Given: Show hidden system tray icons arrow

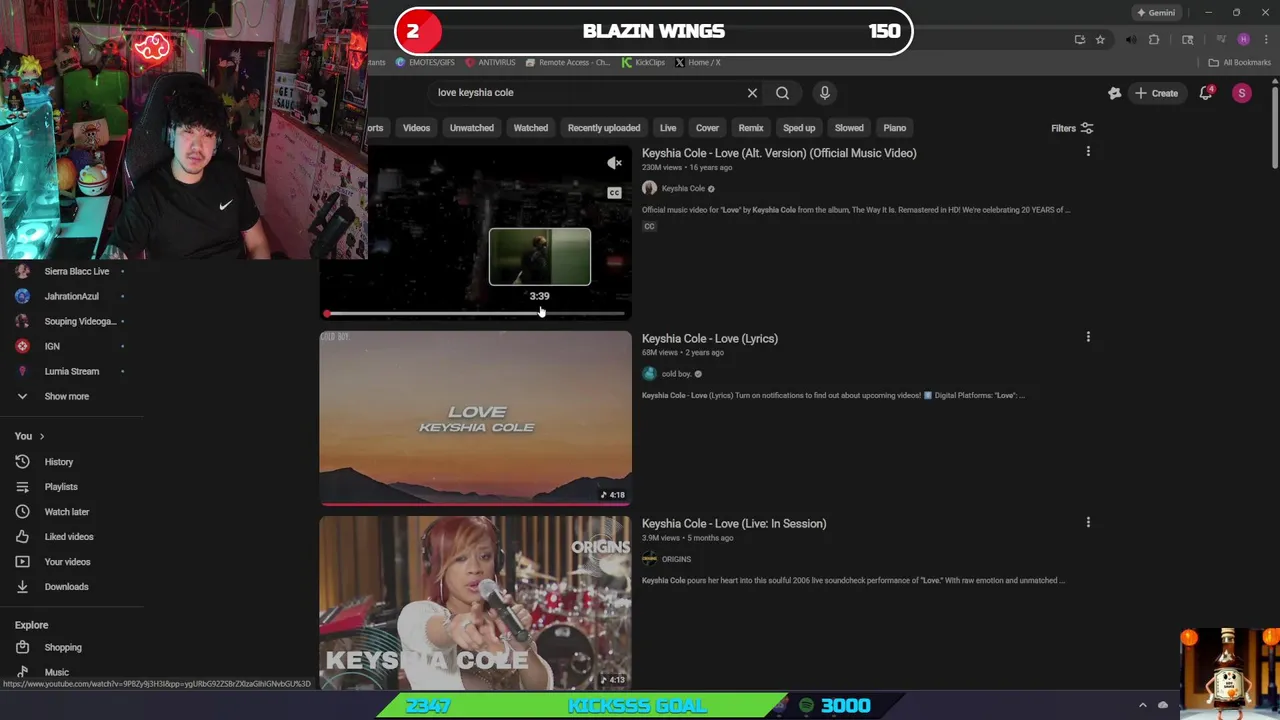Looking at the screenshot, I should (1143, 705).
